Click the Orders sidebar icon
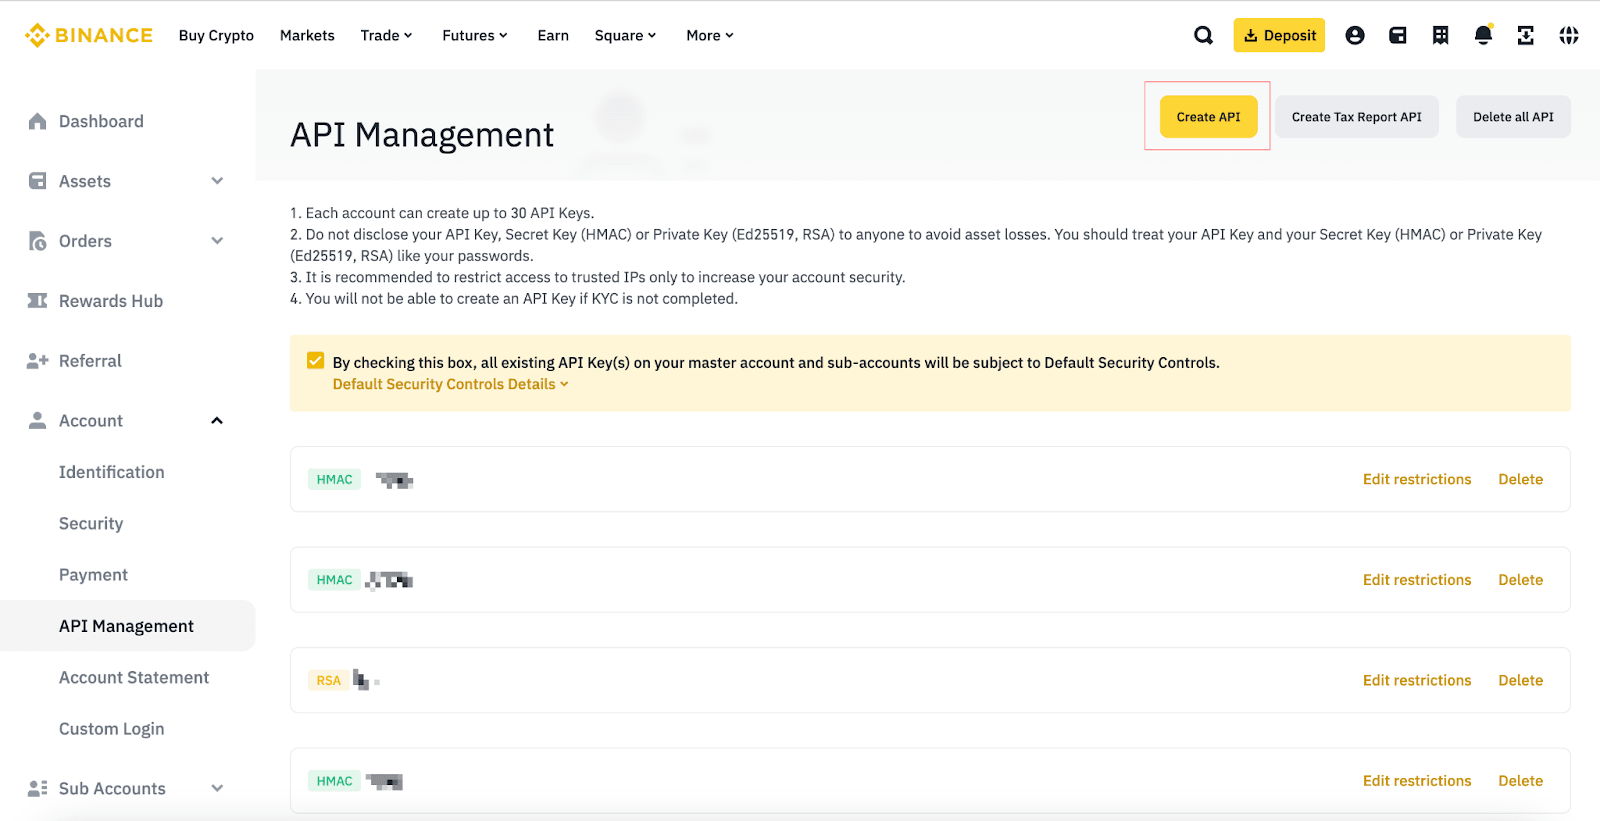 pyautogui.click(x=38, y=241)
